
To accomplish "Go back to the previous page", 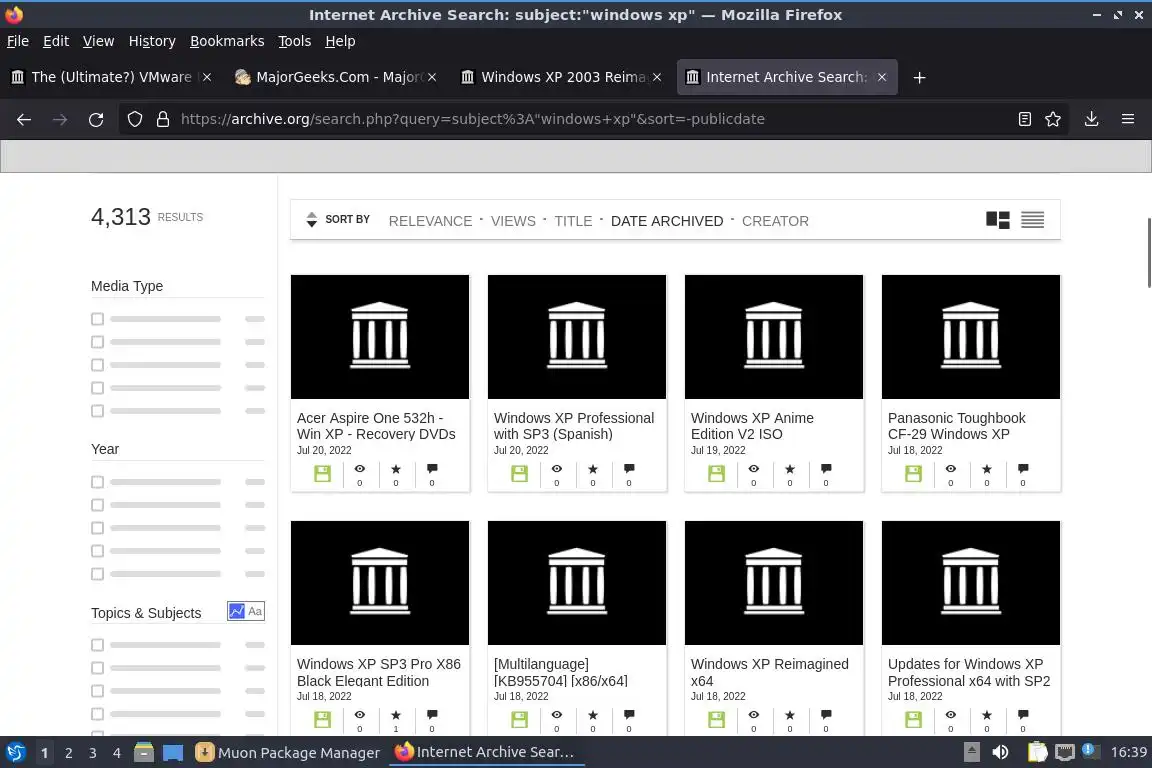I will pyautogui.click(x=24, y=119).
